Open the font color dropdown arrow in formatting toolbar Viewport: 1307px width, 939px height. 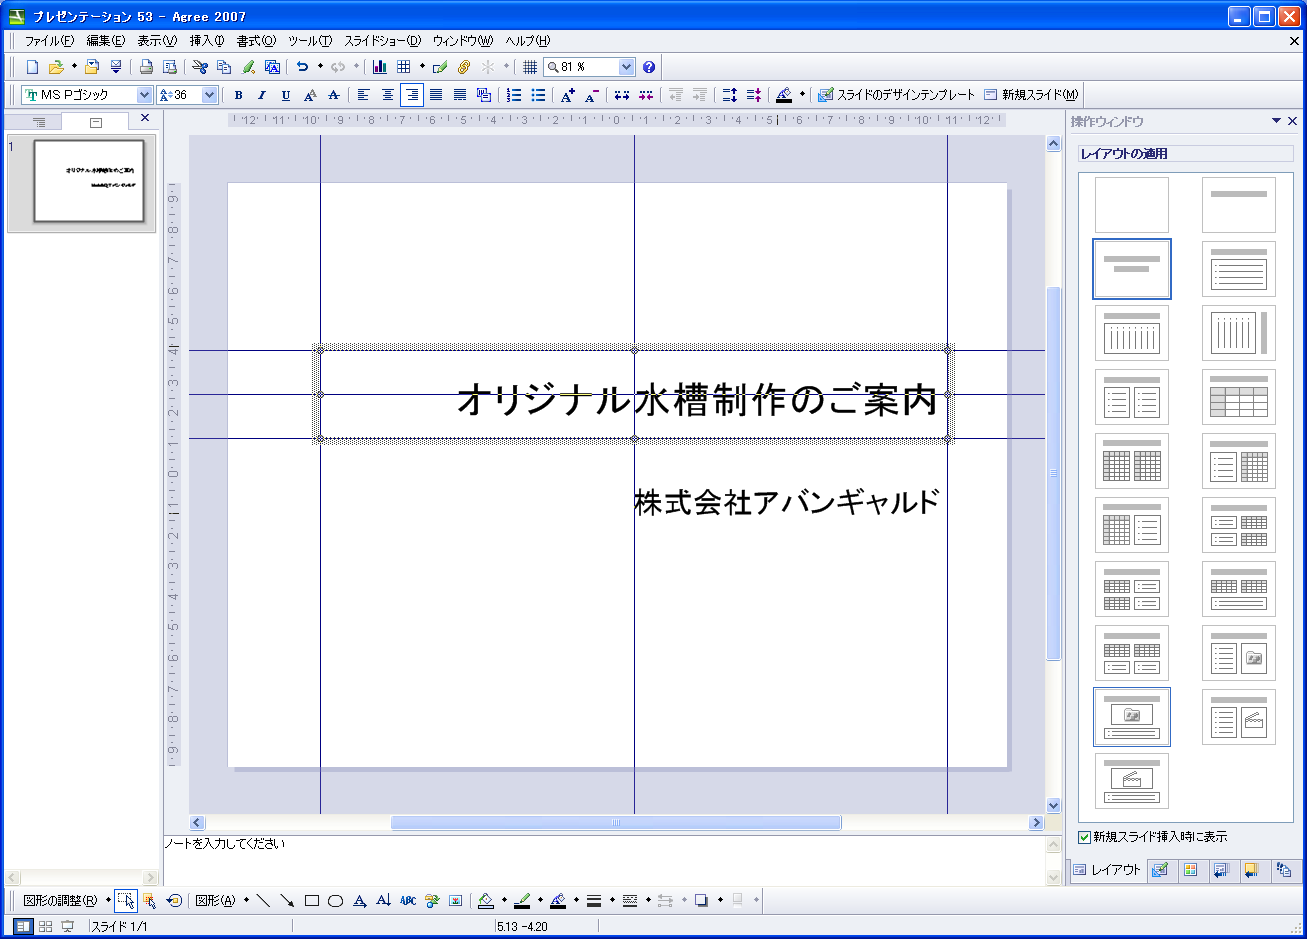pos(802,95)
